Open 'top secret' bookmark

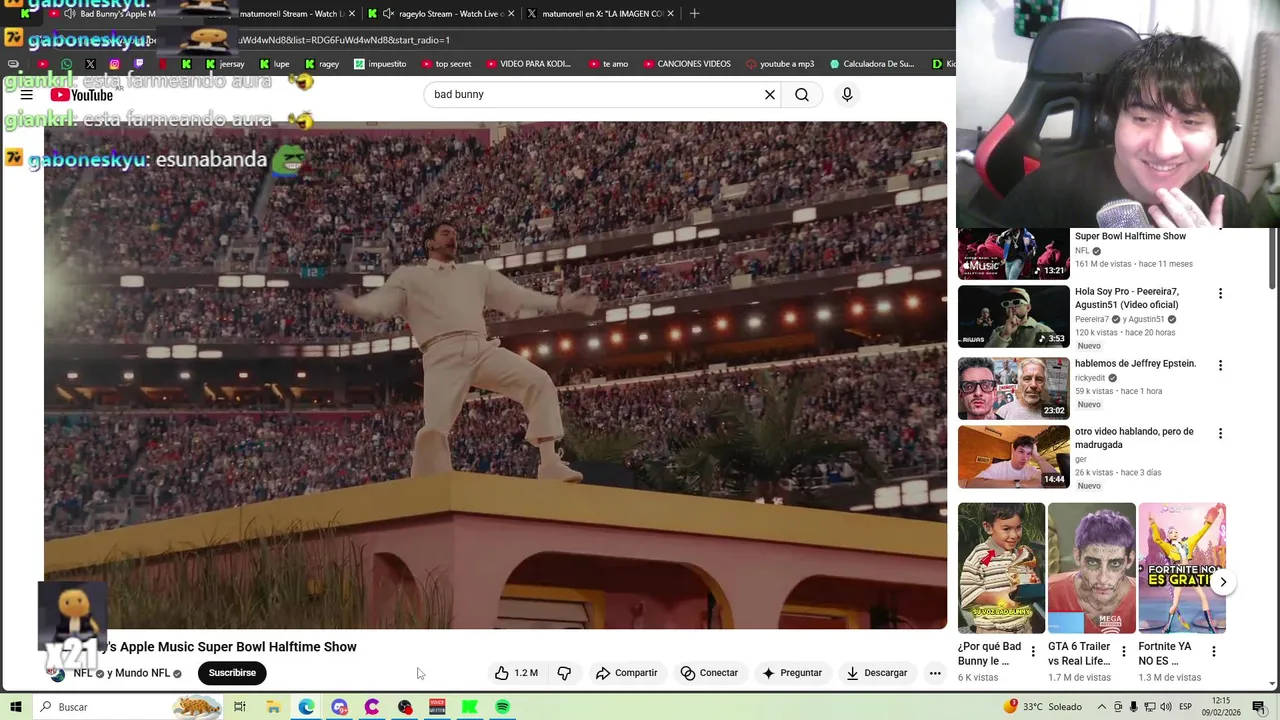coord(446,64)
